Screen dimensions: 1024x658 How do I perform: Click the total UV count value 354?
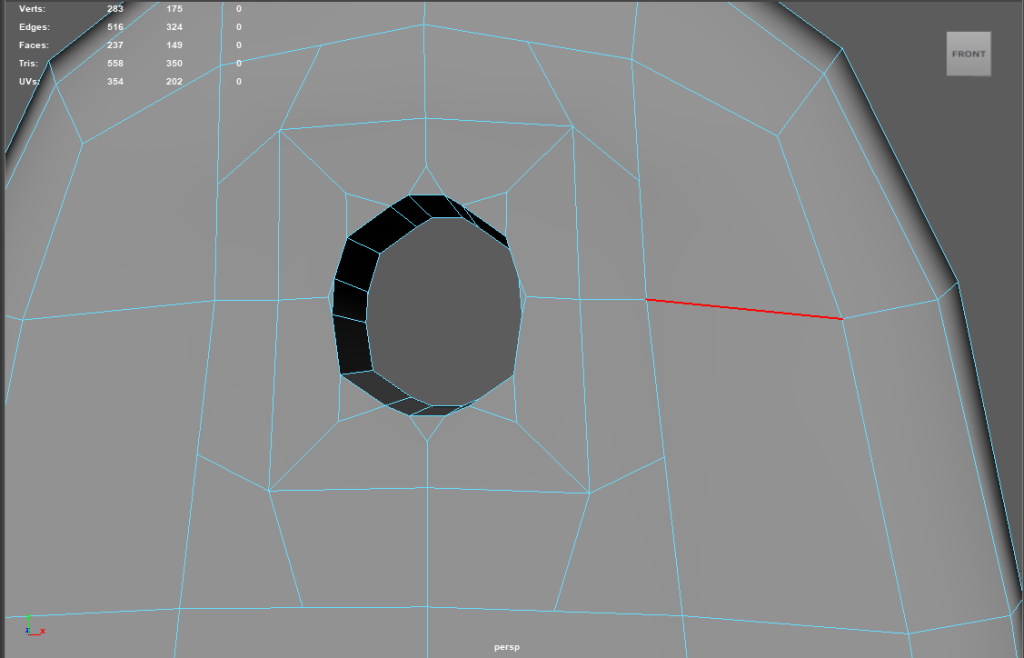[115, 81]
